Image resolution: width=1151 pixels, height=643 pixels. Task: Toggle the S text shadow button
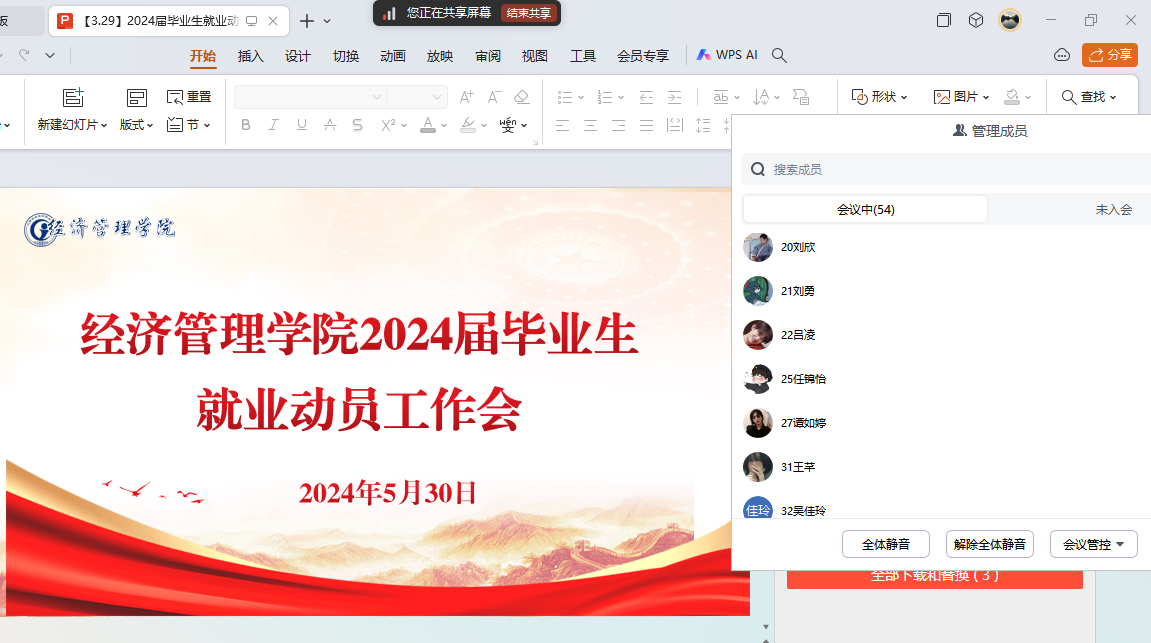357,125
